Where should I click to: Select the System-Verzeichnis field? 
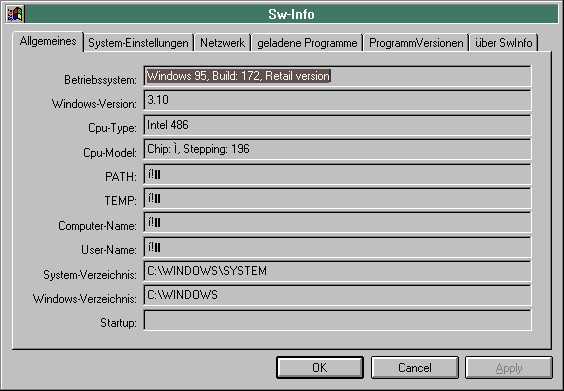coord(337,271)
